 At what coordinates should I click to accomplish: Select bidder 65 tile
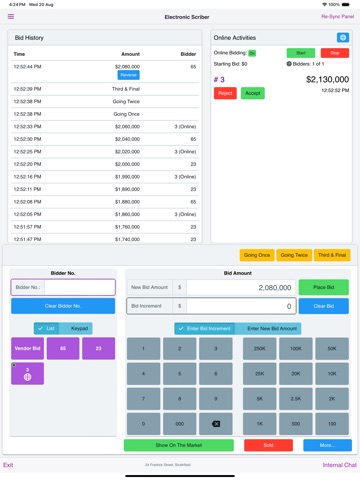[x=63, y=348]
